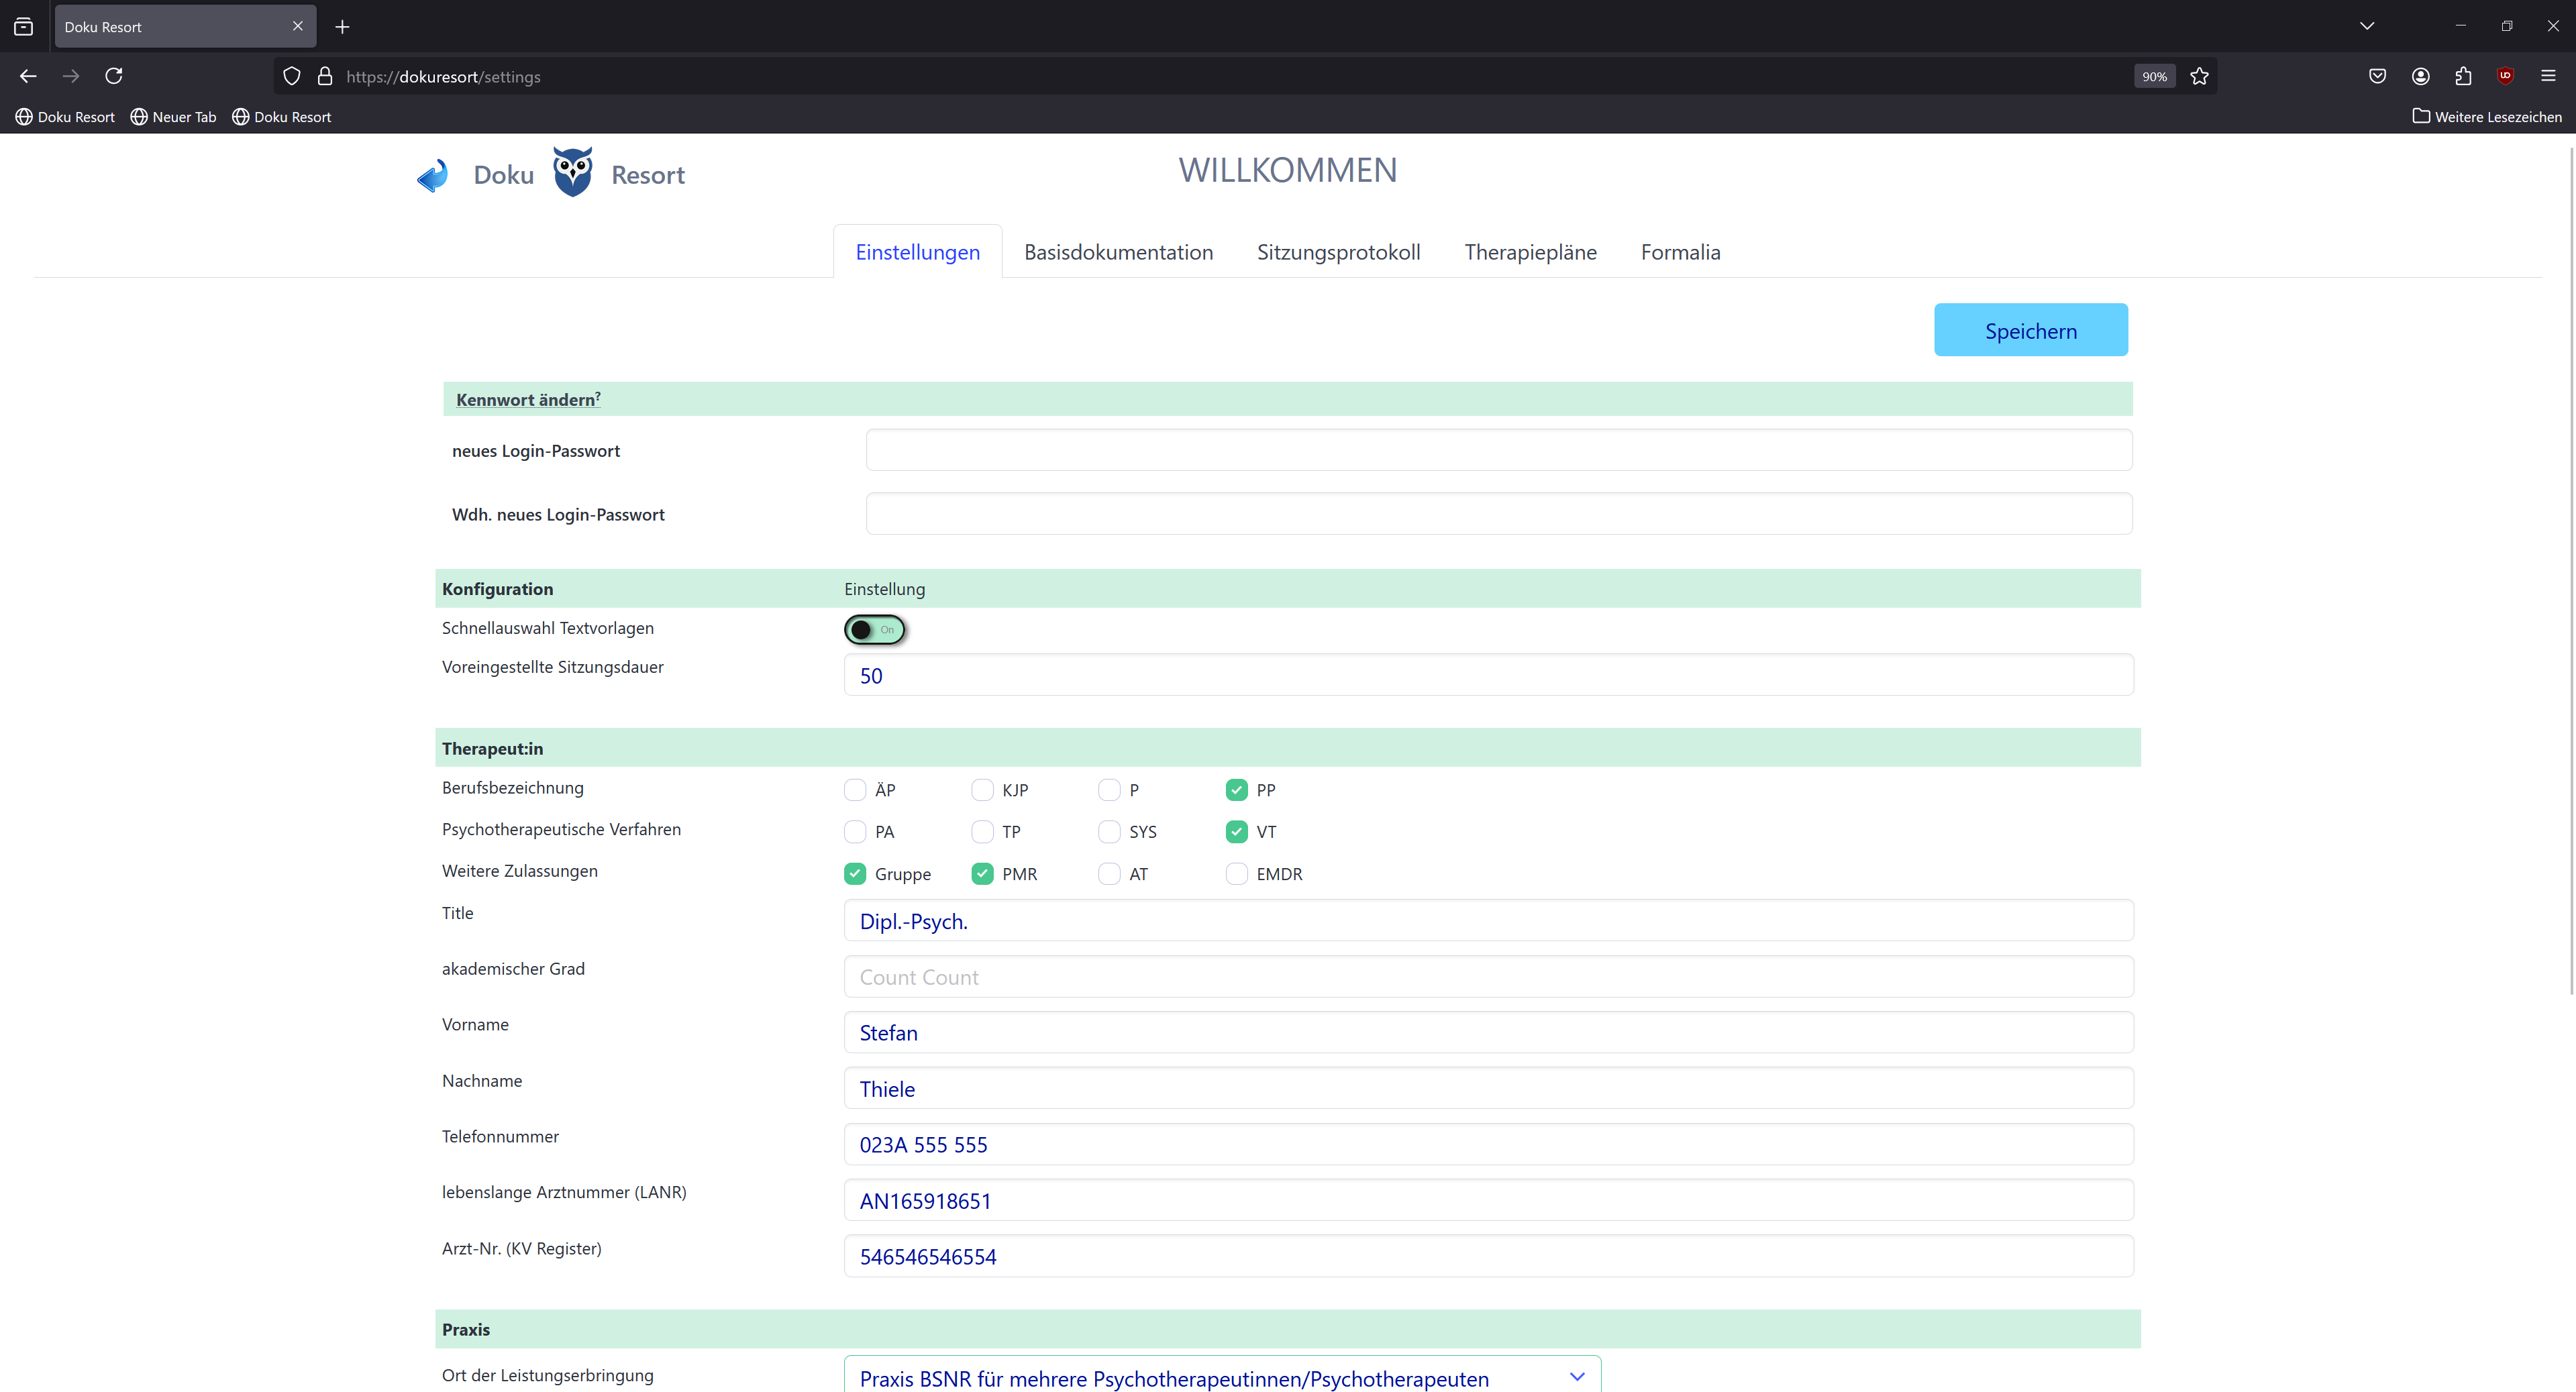Click the Speichern button
The height and width of the screenshot is (1392, 2576).
point(2030,331)
